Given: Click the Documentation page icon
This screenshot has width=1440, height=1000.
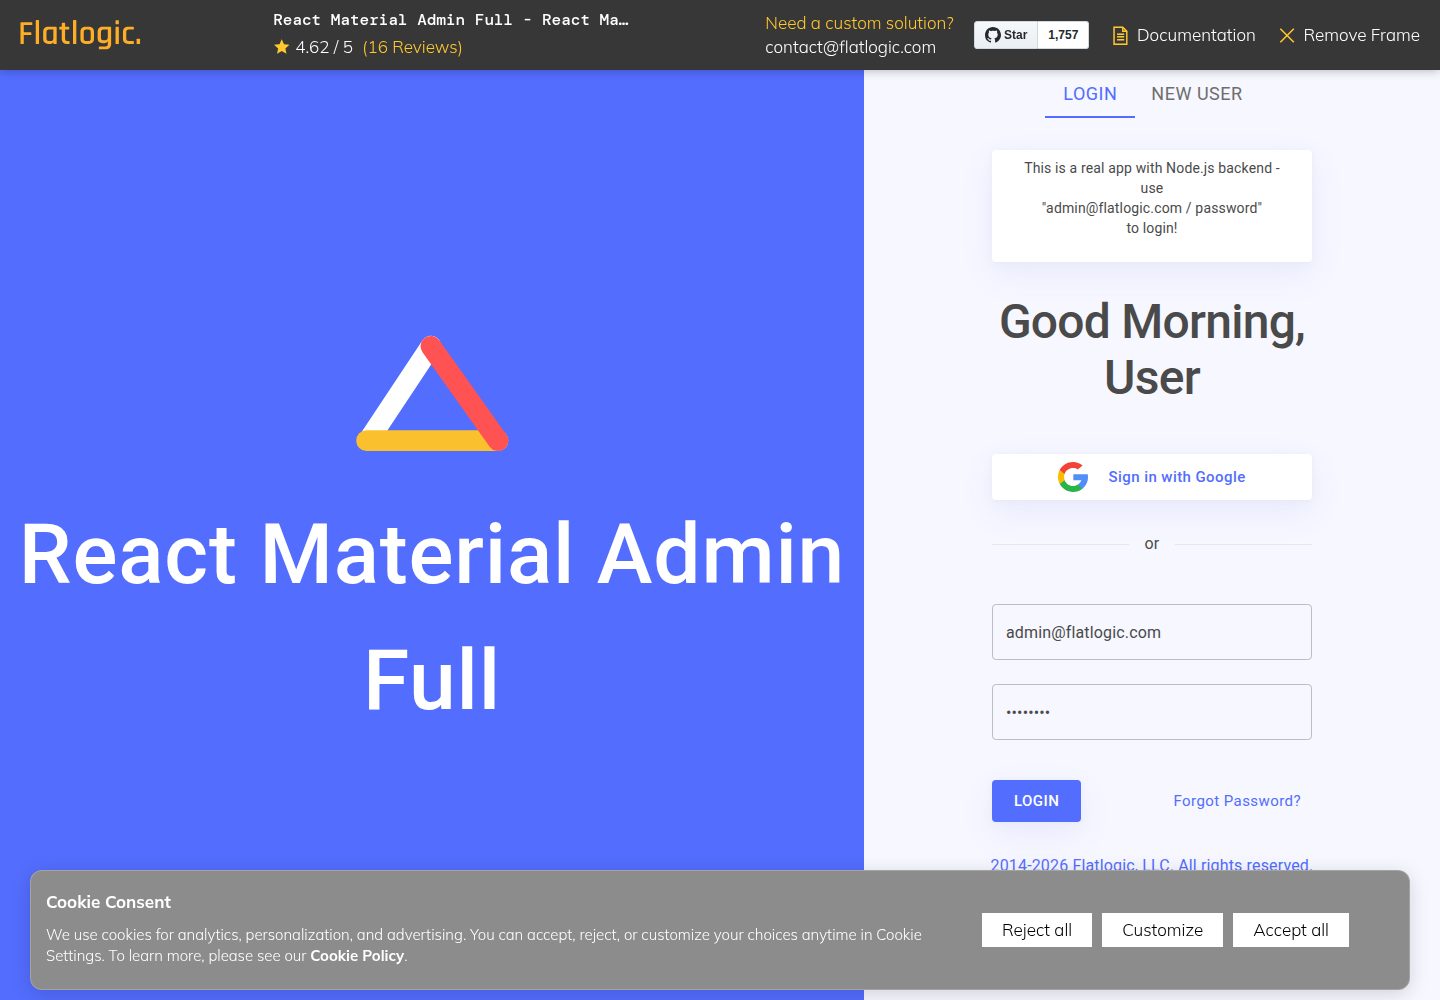Looking at the screenshot, I should click(x=1120, y=36).
